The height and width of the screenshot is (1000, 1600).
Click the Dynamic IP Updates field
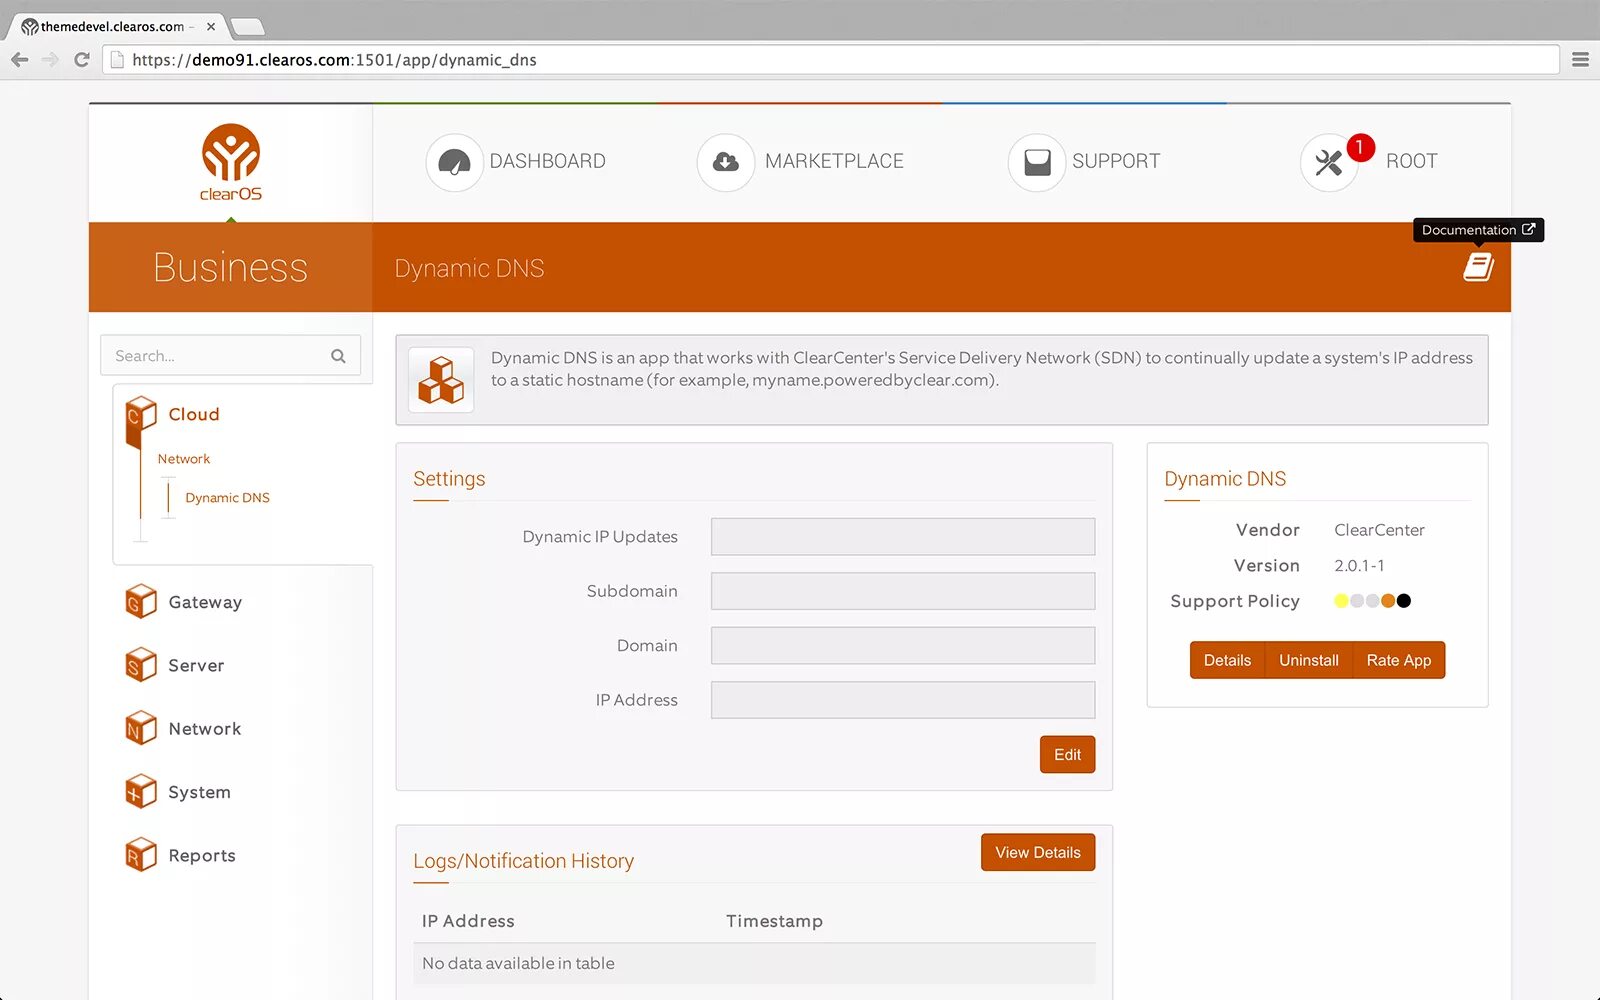903,537
